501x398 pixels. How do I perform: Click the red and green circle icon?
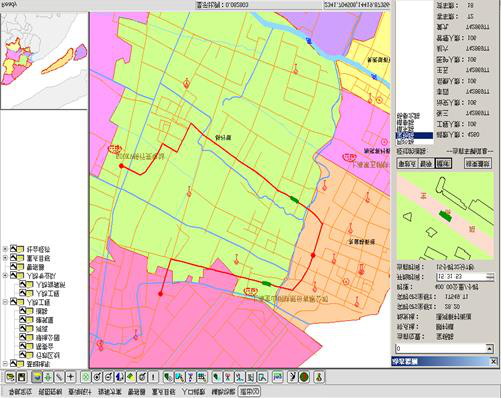[304, 377]
